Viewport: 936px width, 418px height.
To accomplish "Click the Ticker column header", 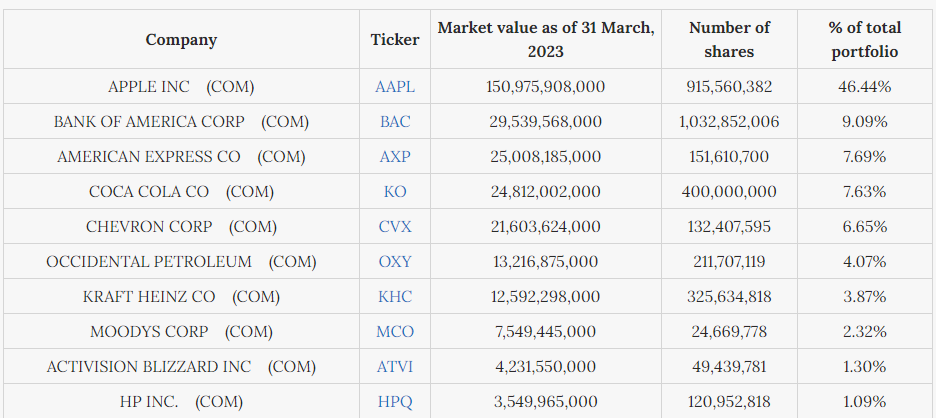I will click(395, 40).
